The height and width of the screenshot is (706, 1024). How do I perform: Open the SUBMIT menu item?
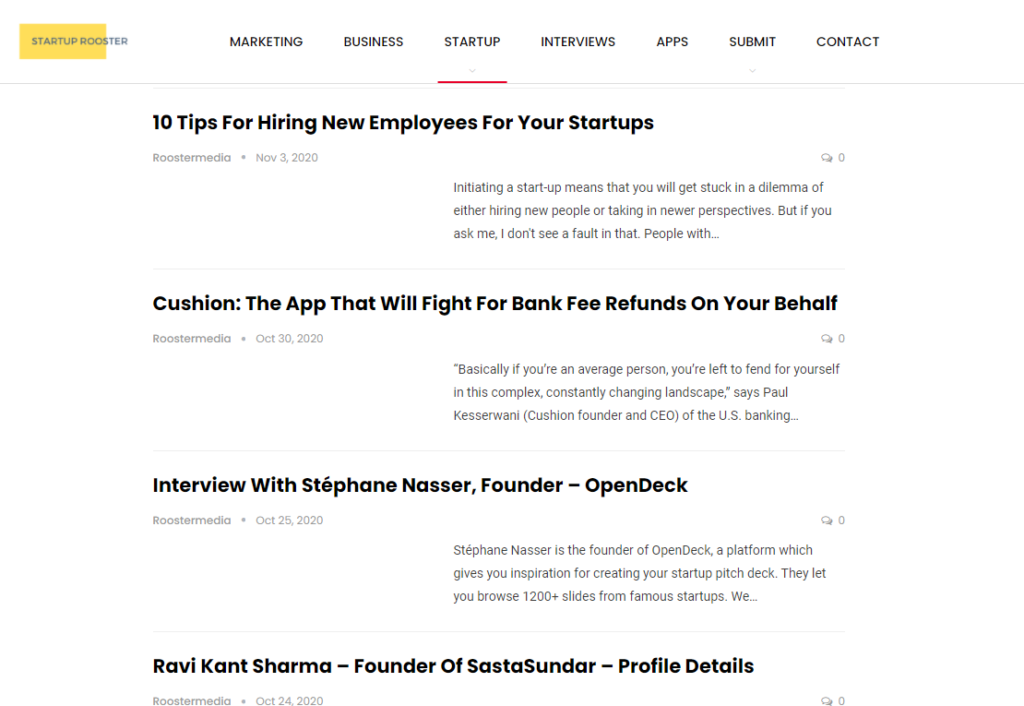pyautogui.click(x=752, y=42)
